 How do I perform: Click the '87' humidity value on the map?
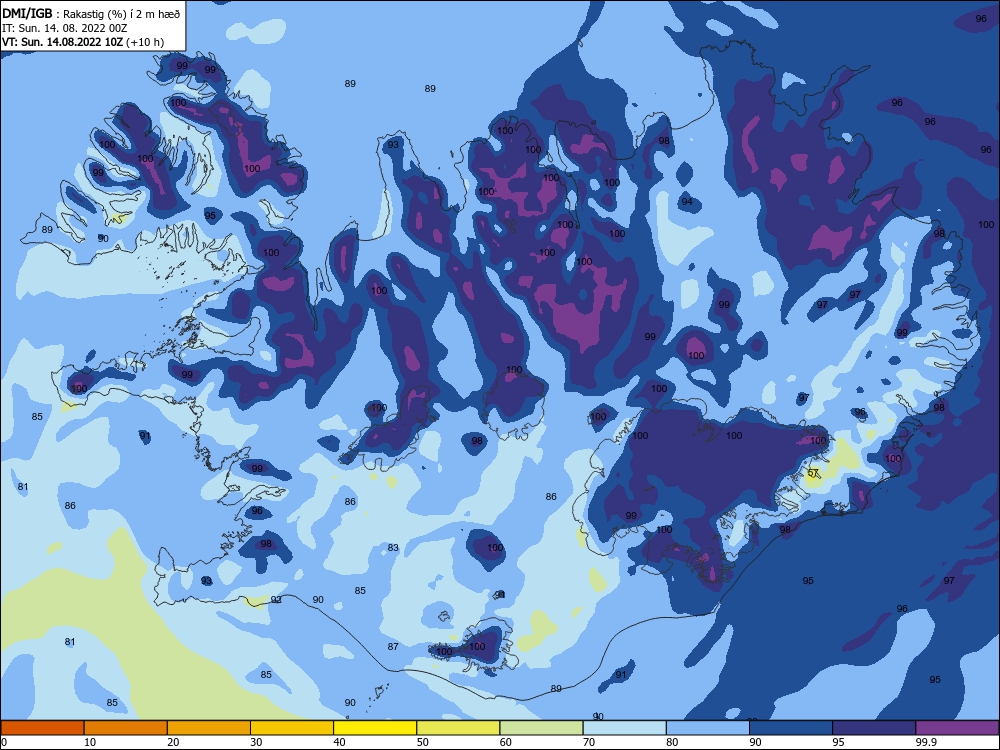[393, 647]
